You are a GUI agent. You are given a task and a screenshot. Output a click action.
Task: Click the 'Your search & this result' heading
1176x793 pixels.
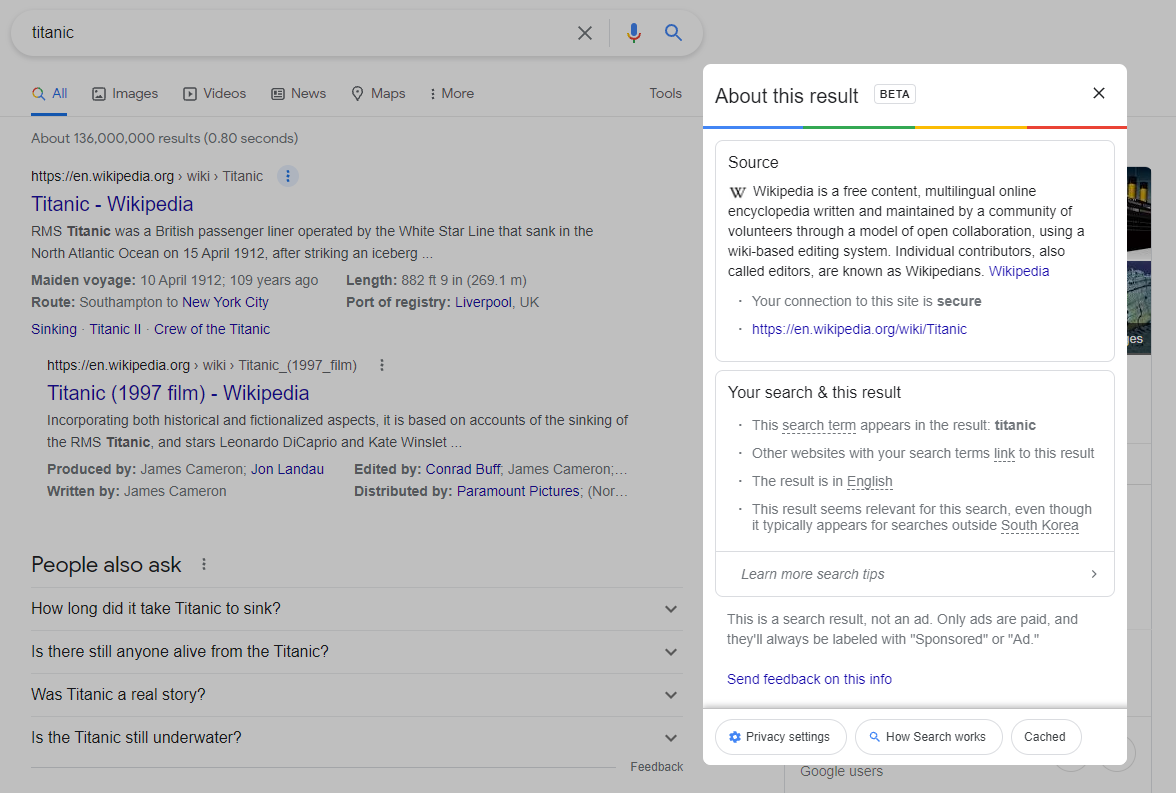pyautogui.click(x=814, y=393)
